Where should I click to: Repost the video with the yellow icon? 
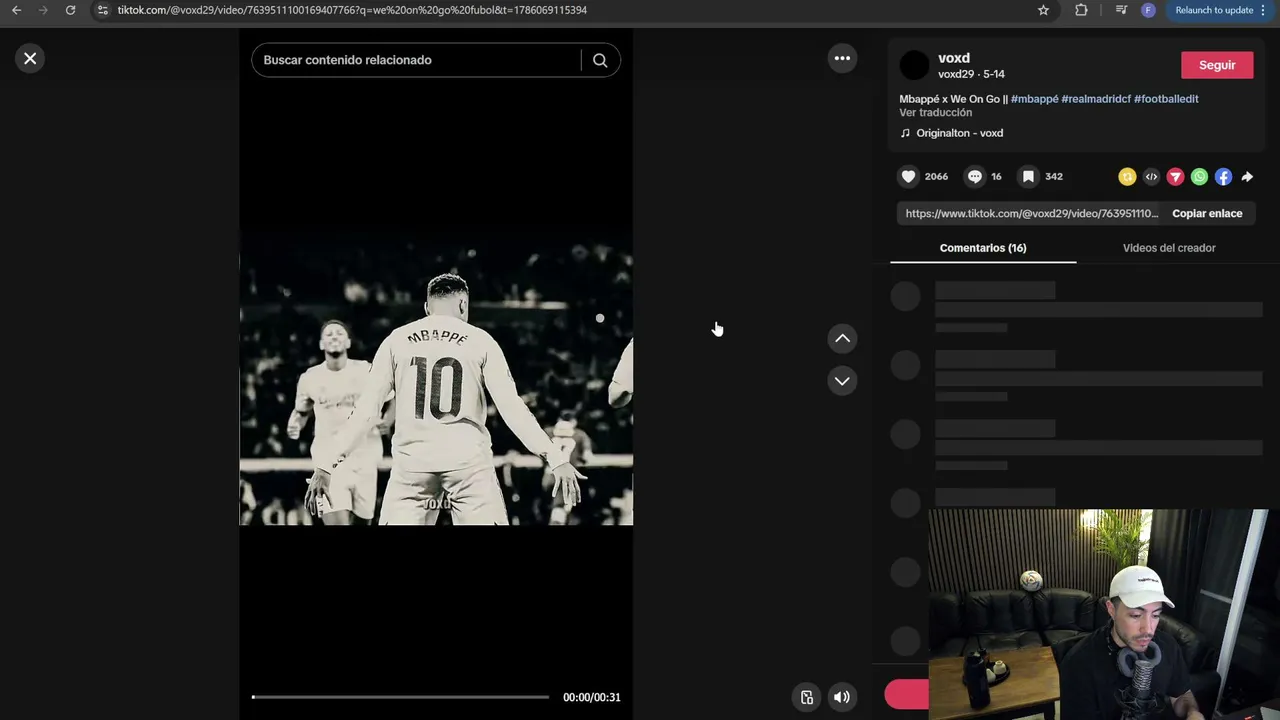[x=1127, y=177]
